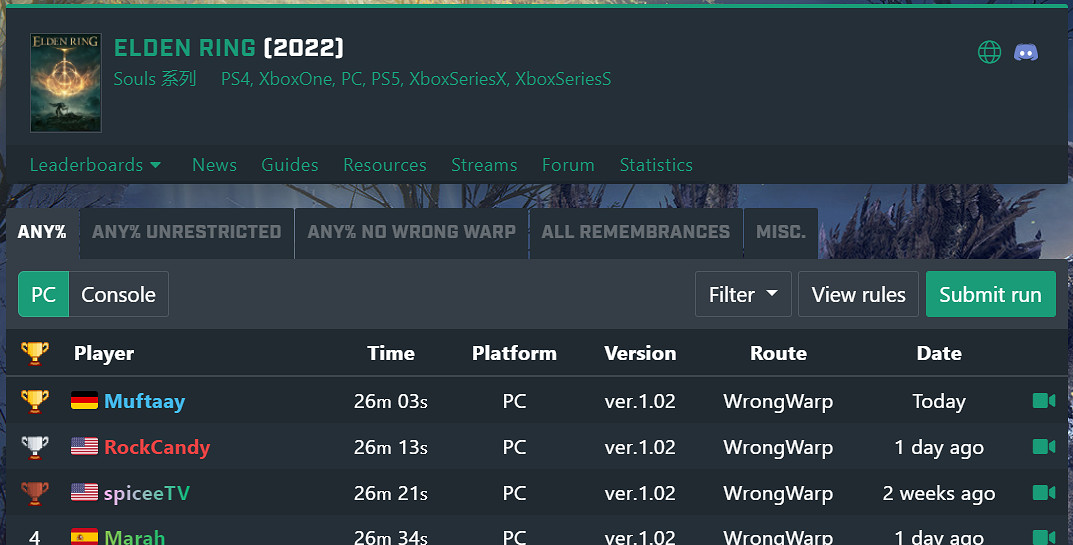Expand the Leaderboards dropdown menu
Screen dimensions: 1073x545
coord(95,165)
